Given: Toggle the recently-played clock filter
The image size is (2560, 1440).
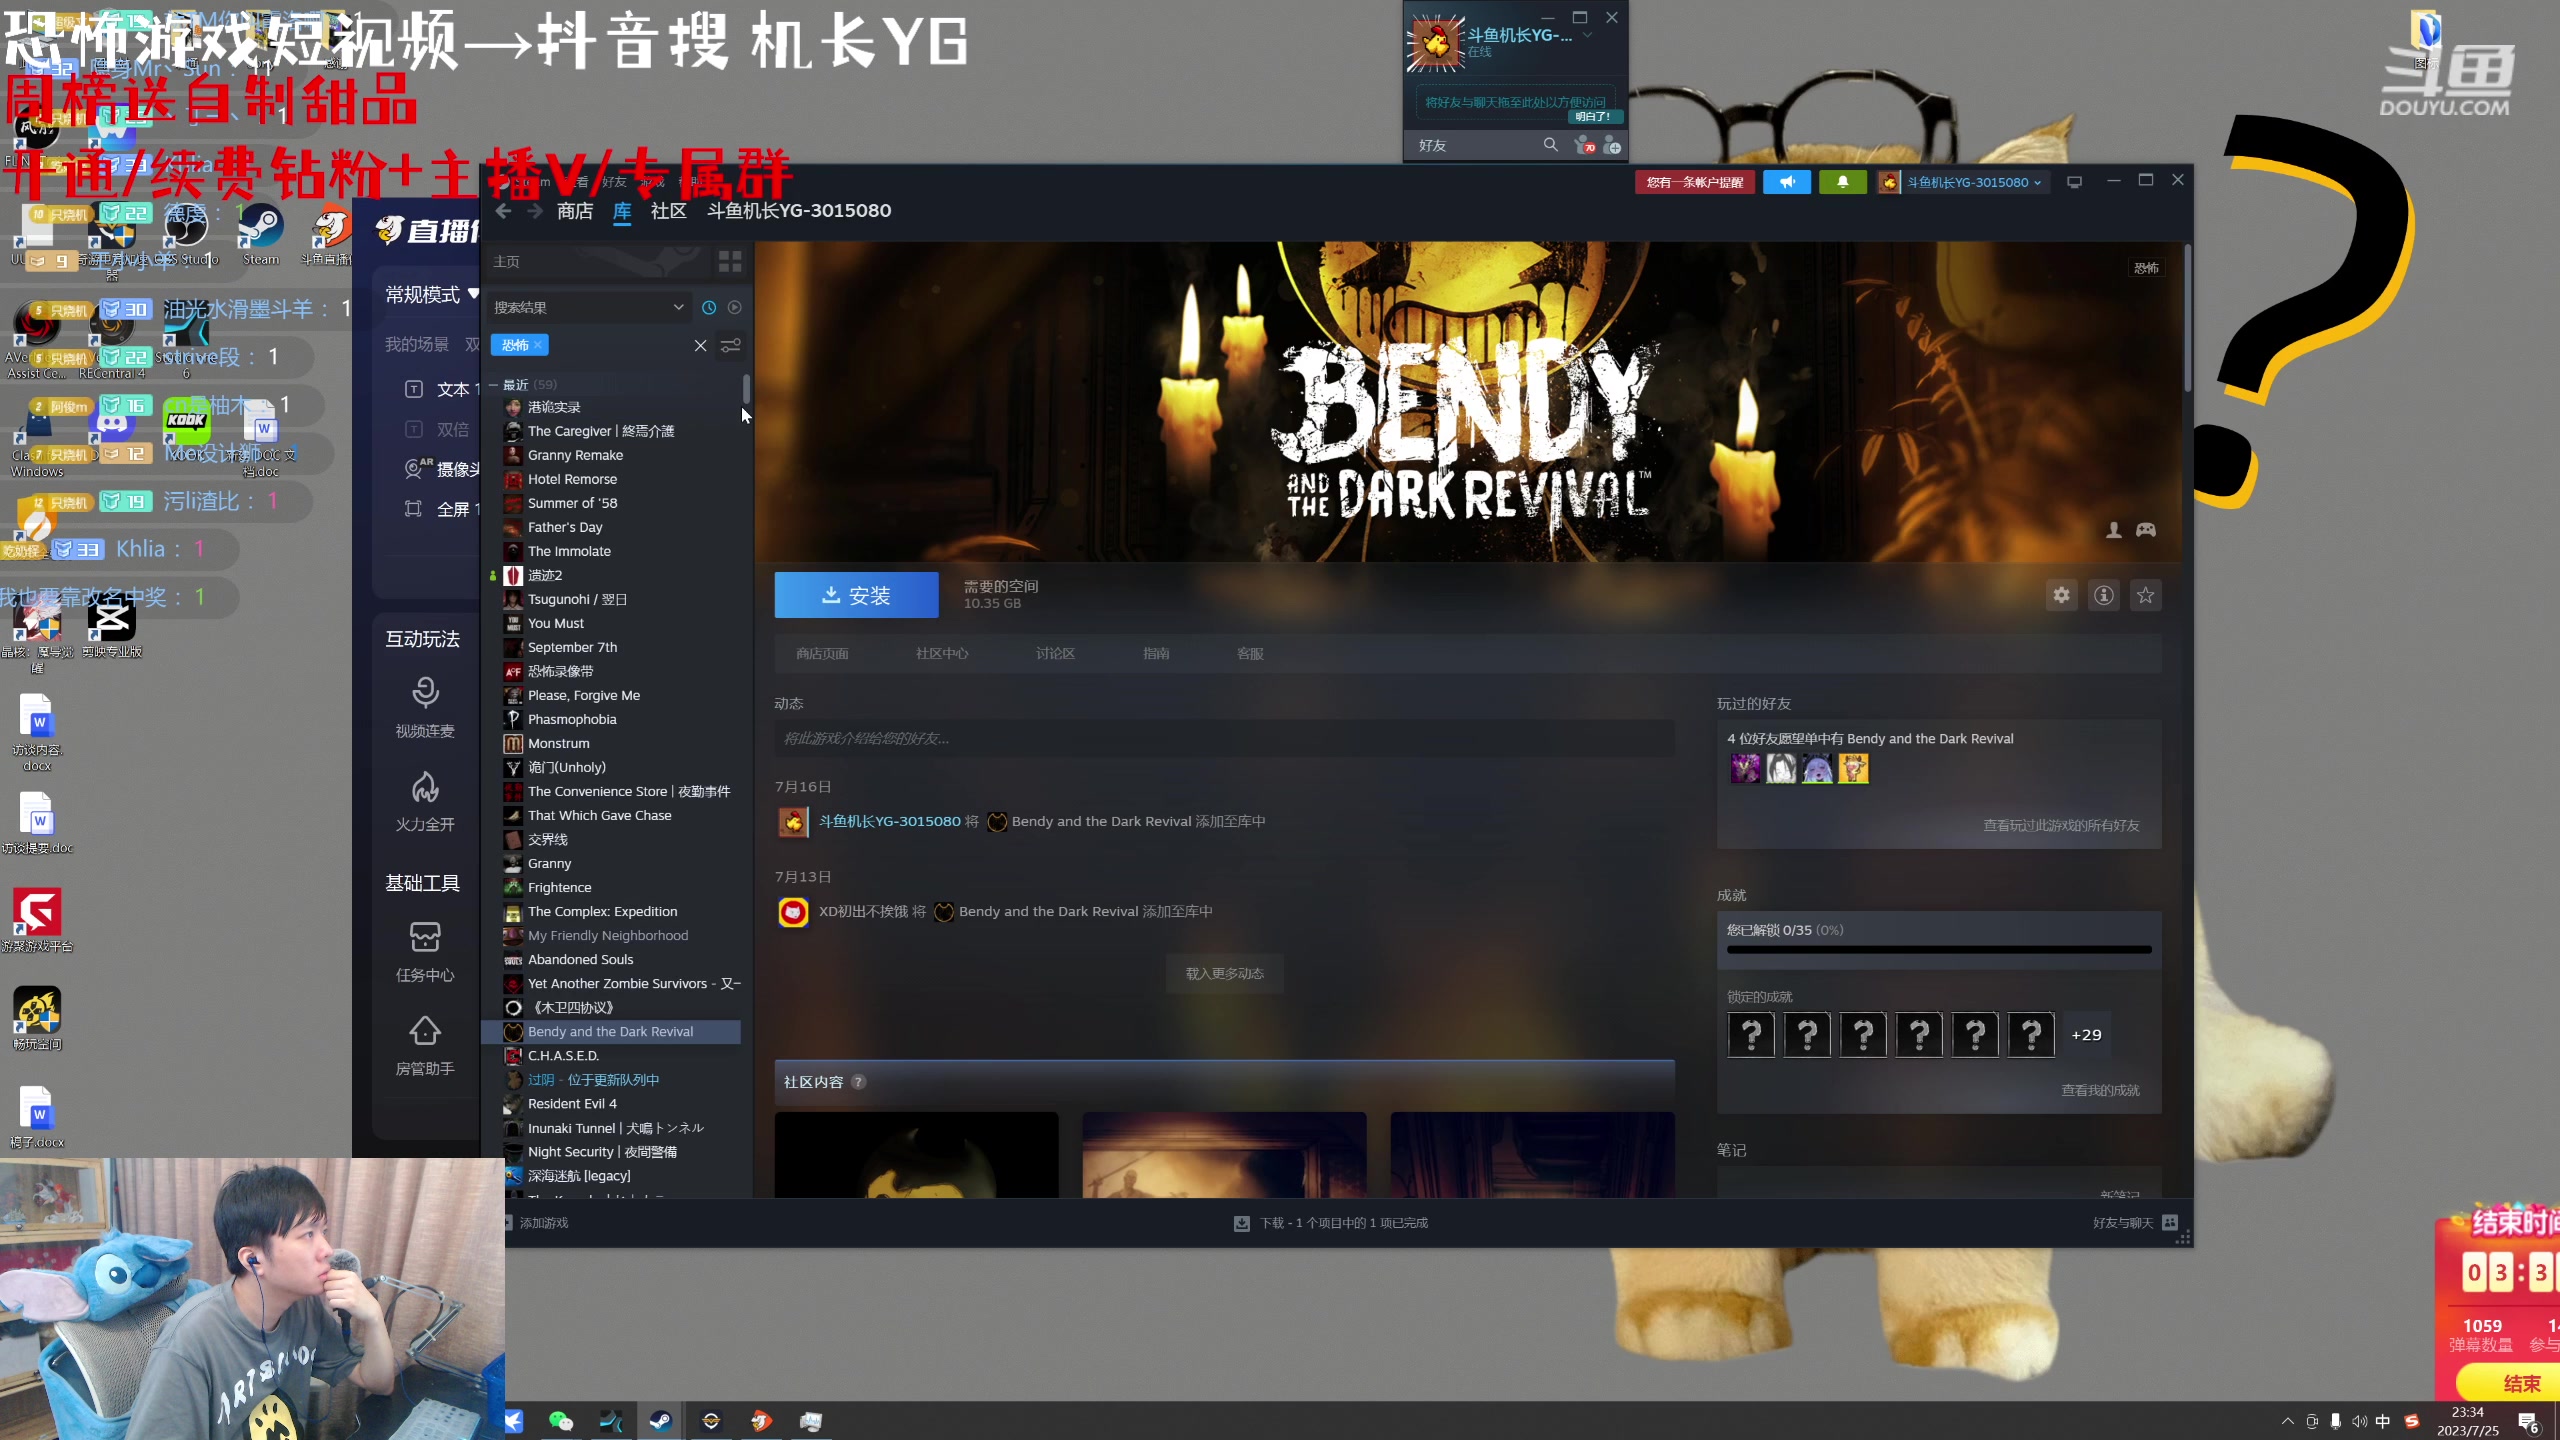Looking at the screenshot, I should click(x=709, y=307).
